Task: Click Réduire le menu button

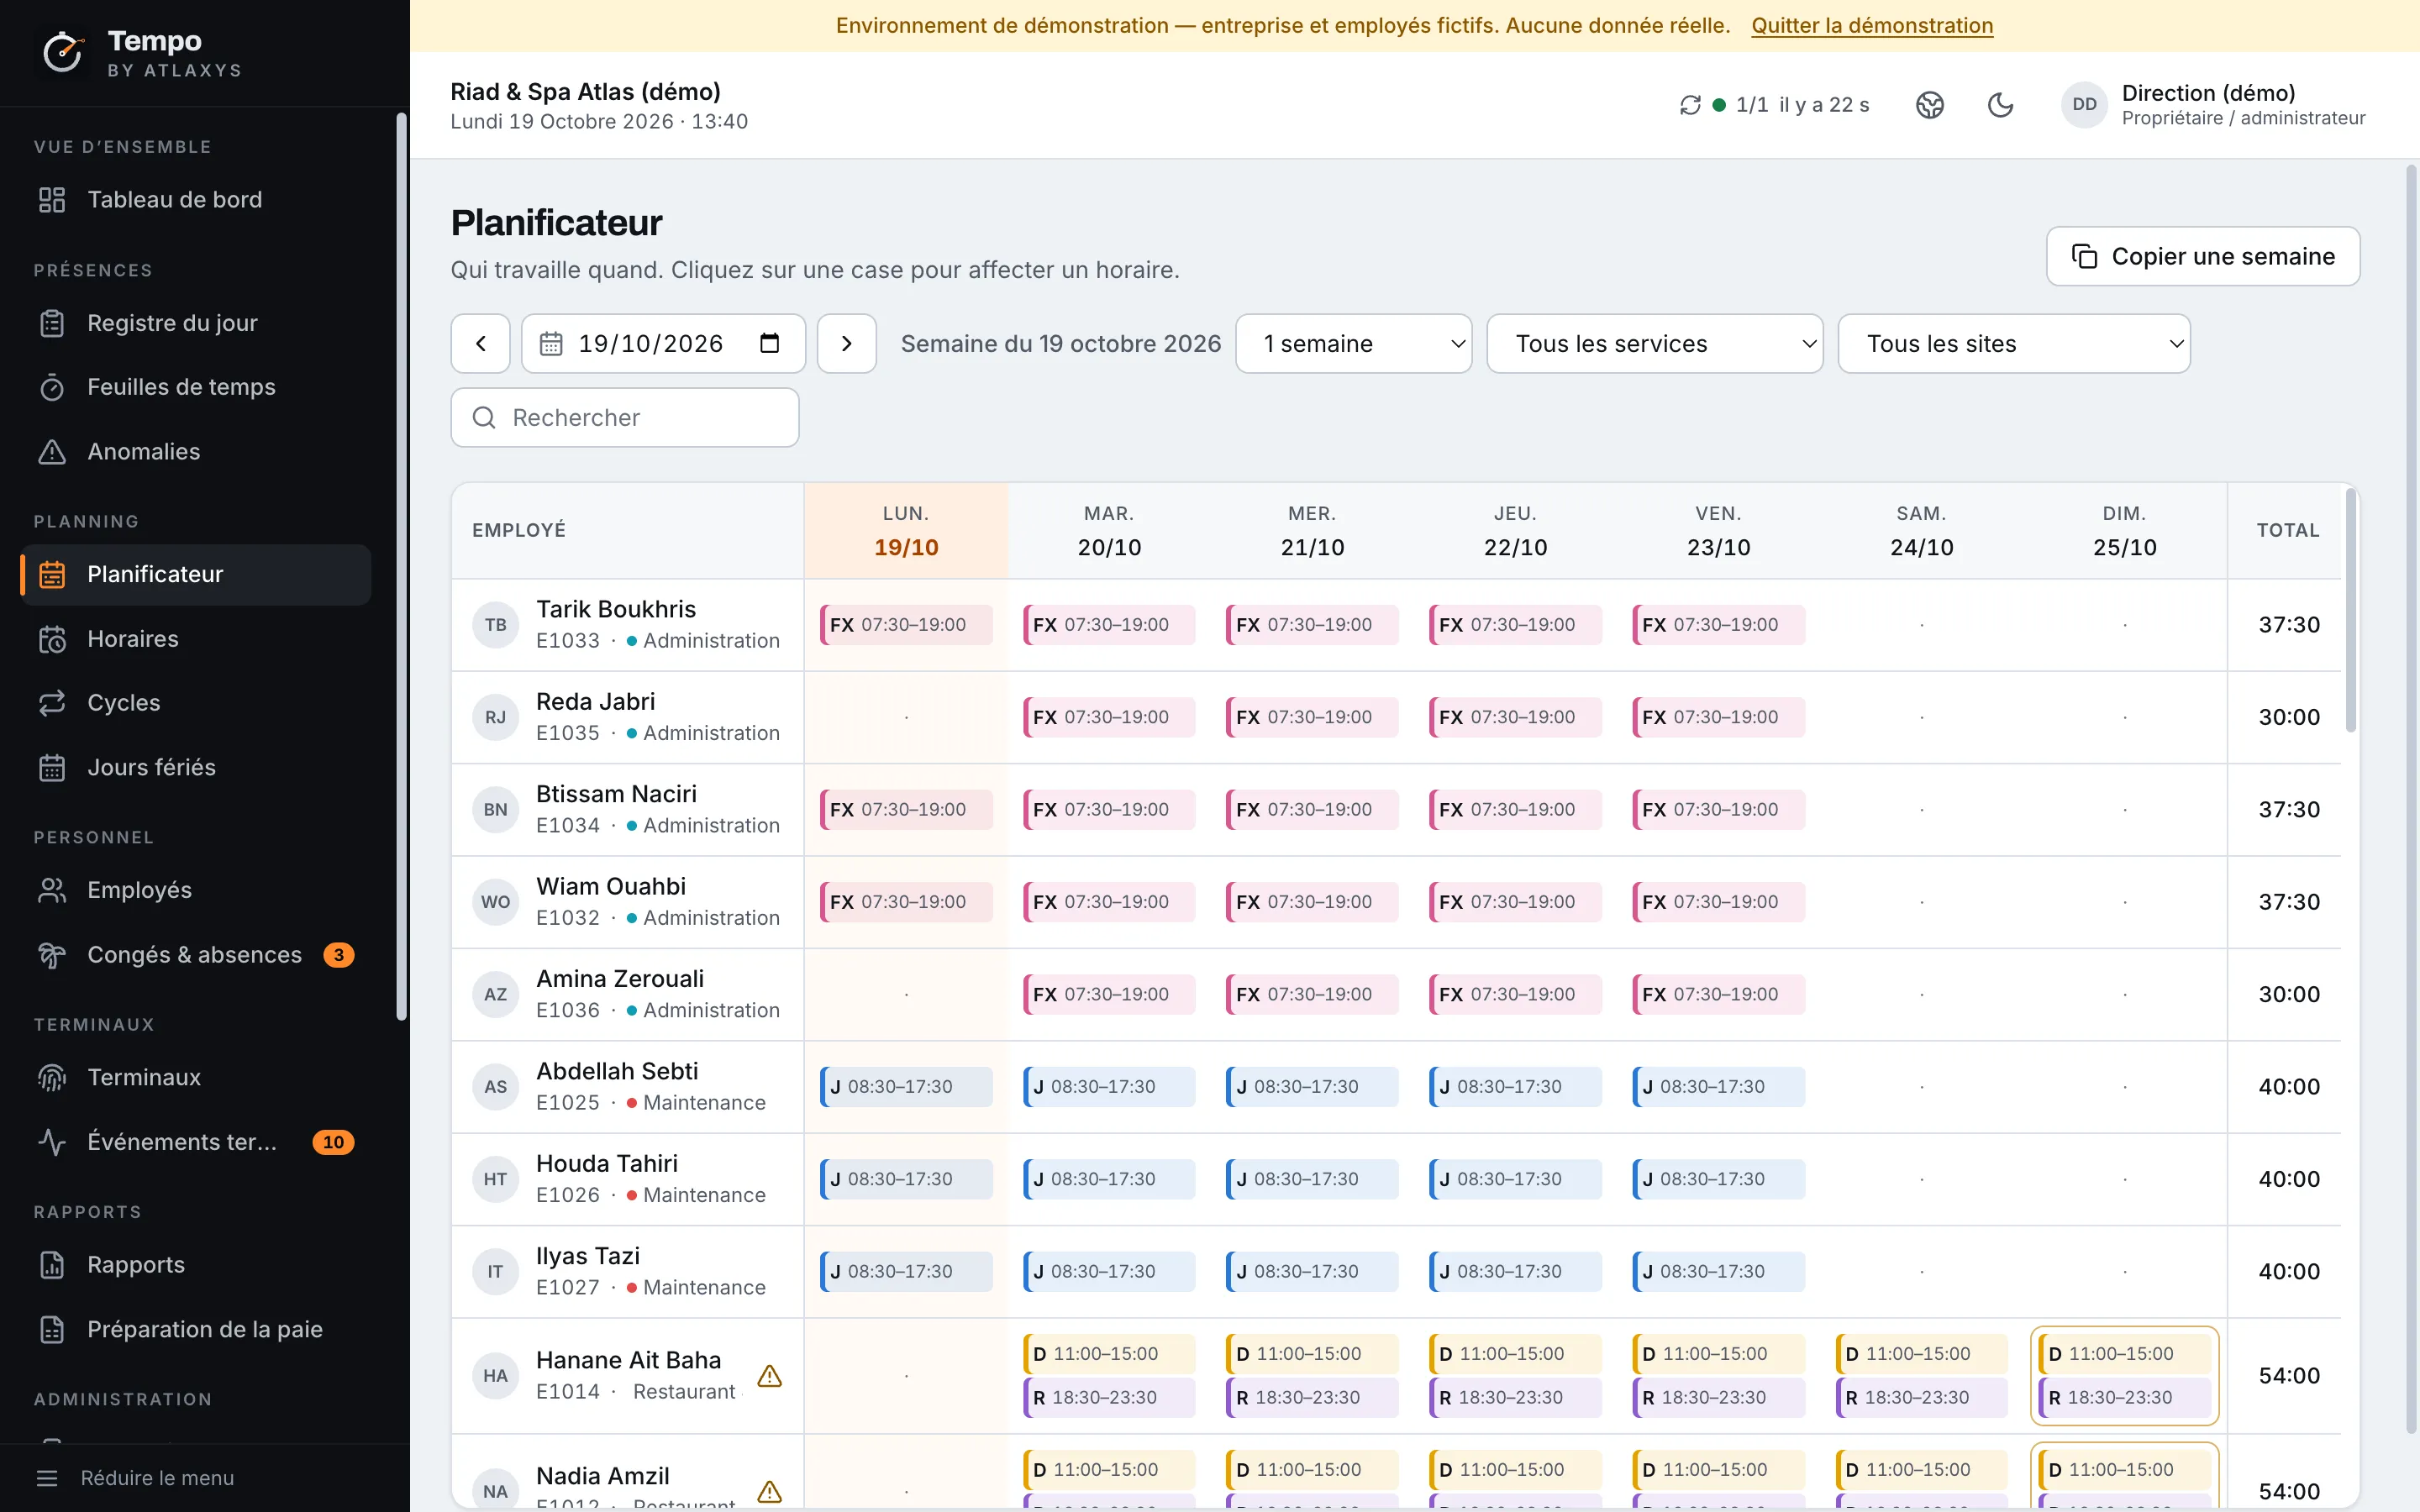Action: [x=135, y=1478]
